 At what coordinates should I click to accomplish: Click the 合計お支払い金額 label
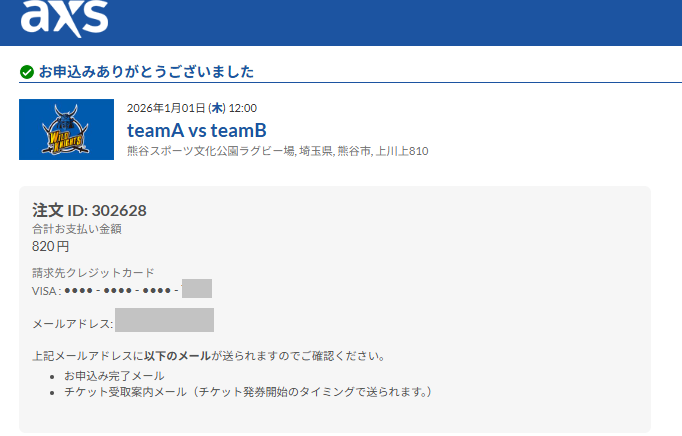[77, 229]
